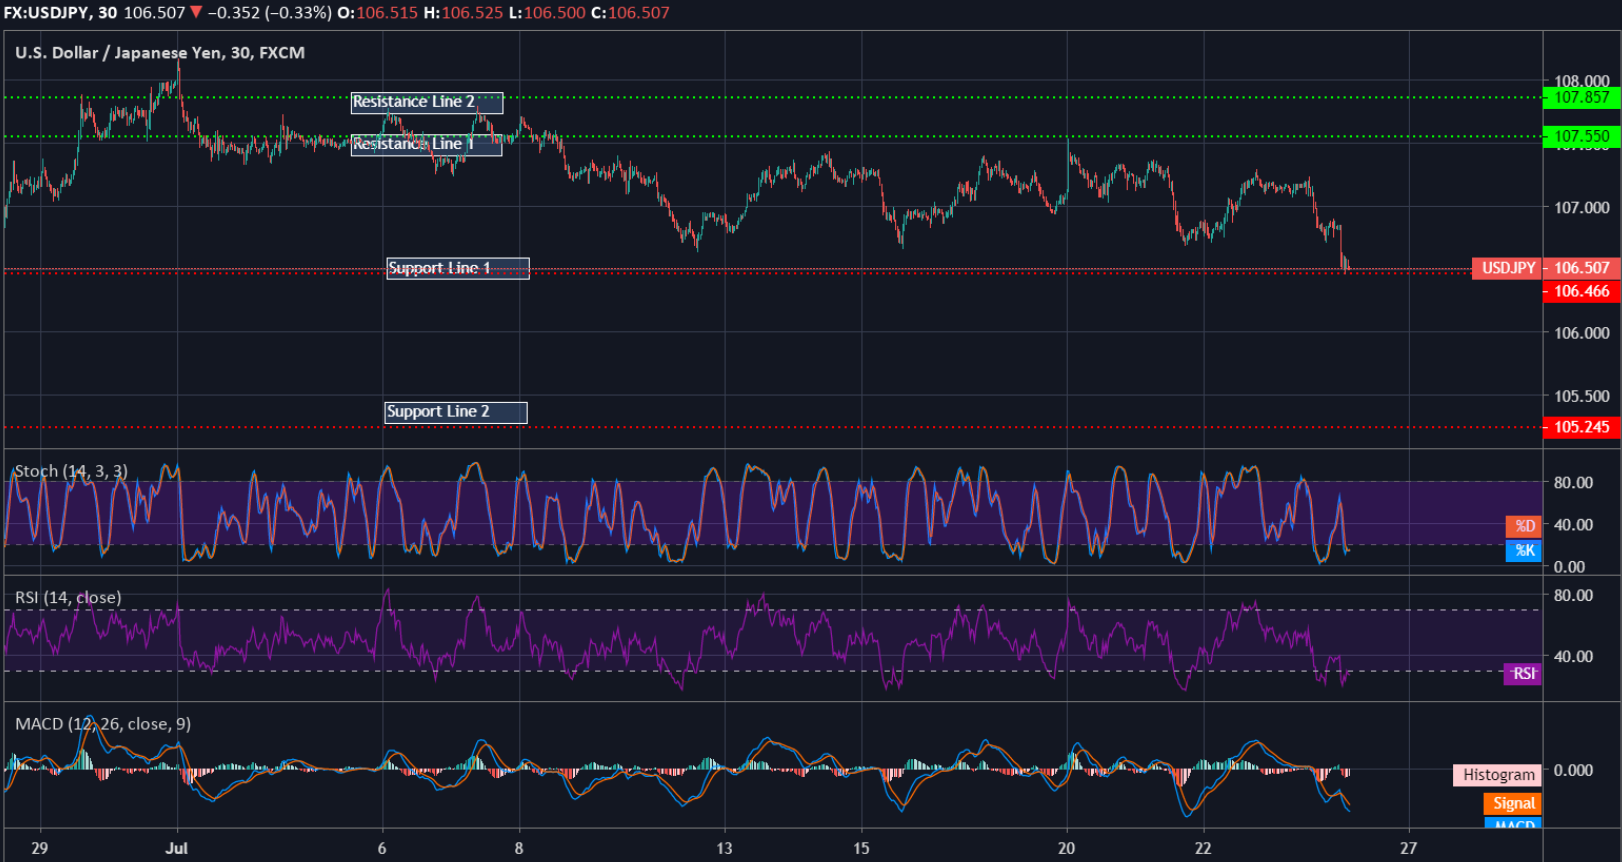Click the Jul date label on time axis

[177, 848]
